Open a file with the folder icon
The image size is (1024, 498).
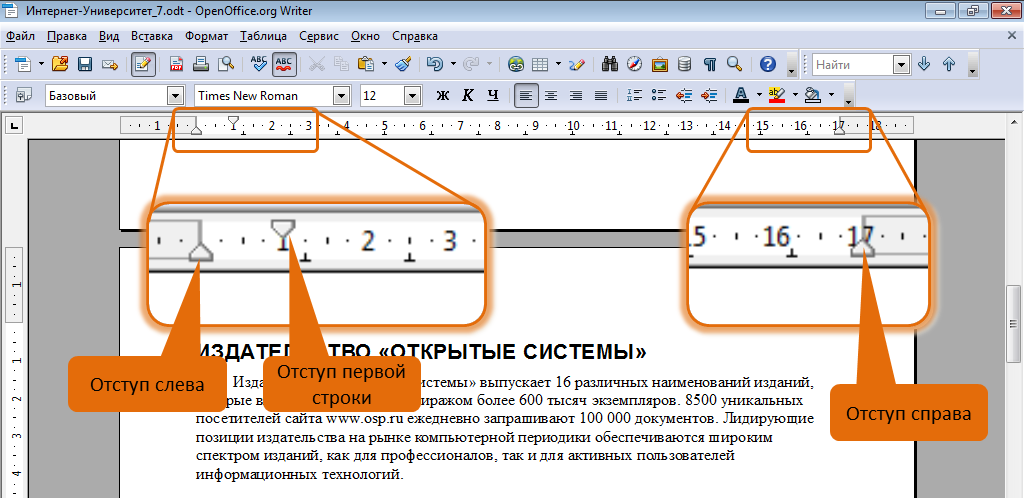pyautogui.click(x=59, y=64)
